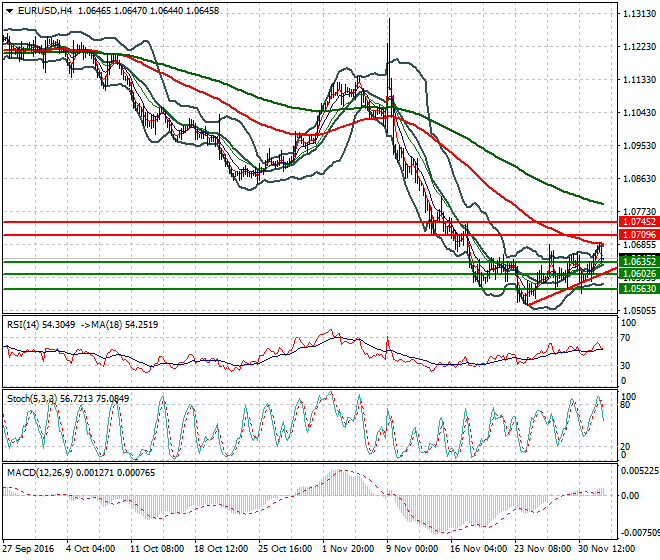Image resolution: width=660 pixels, height=560 pixels.
Task: Click the 30 Nov 12:00 time label
Action: point(607,549)
